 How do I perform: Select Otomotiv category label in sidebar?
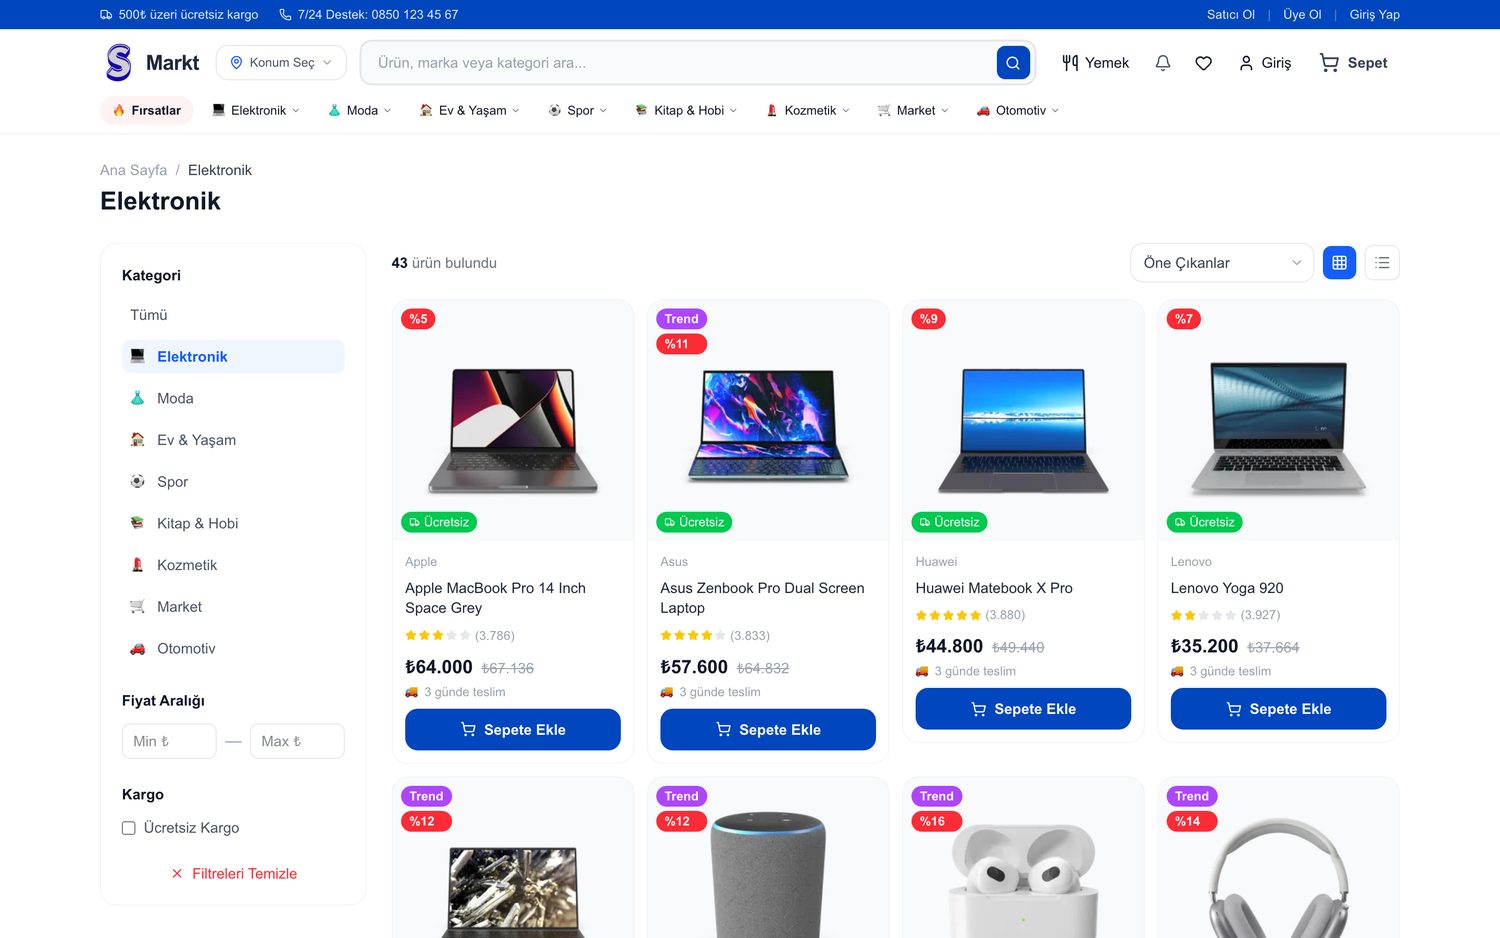186,648
